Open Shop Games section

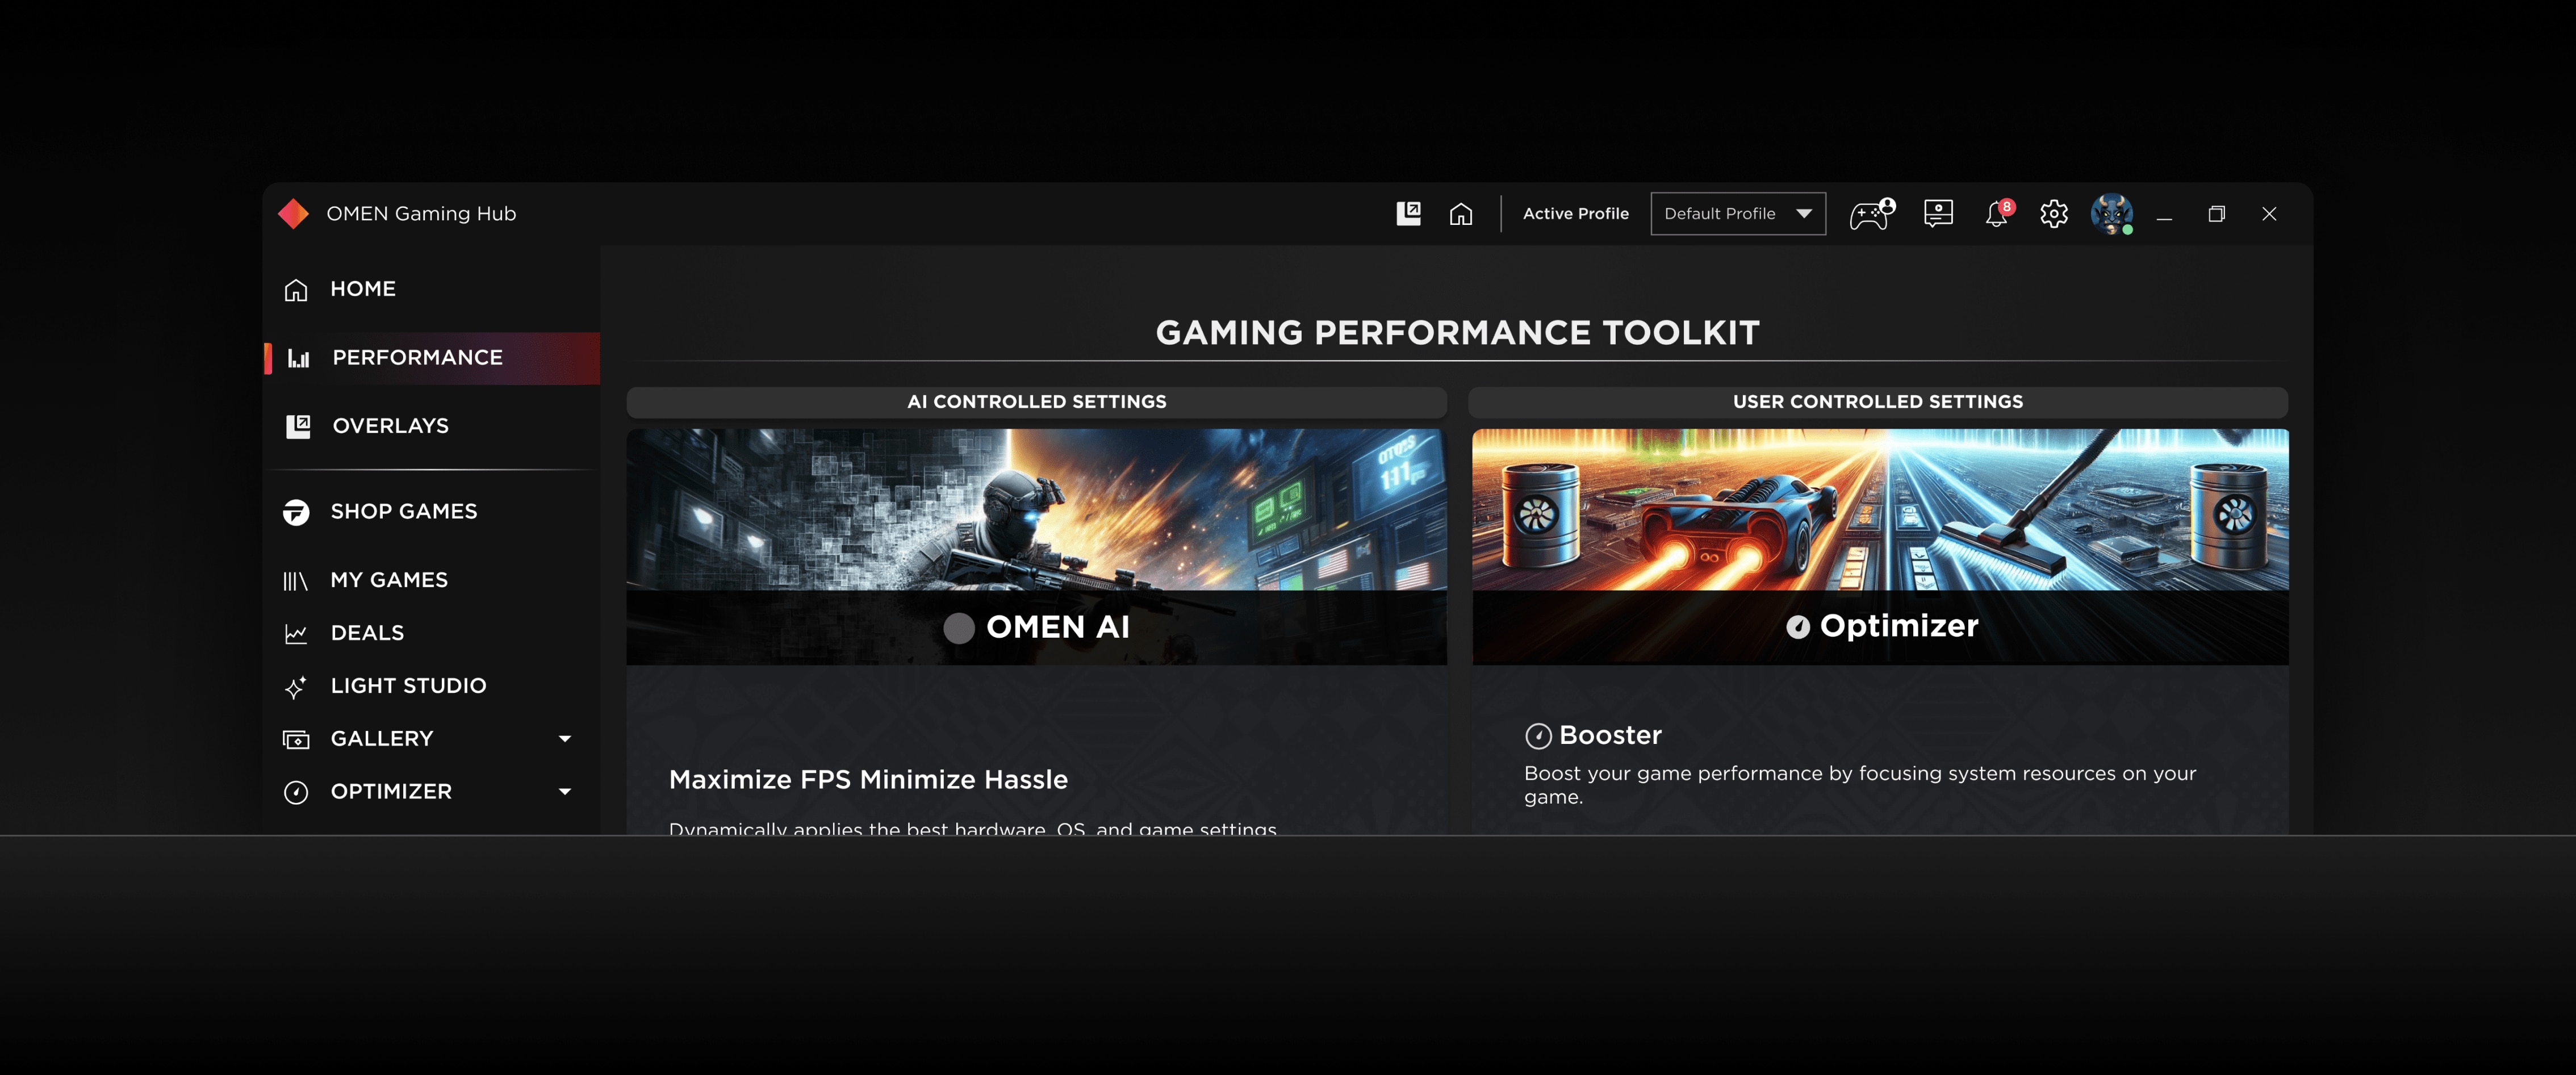coord(403,512)
